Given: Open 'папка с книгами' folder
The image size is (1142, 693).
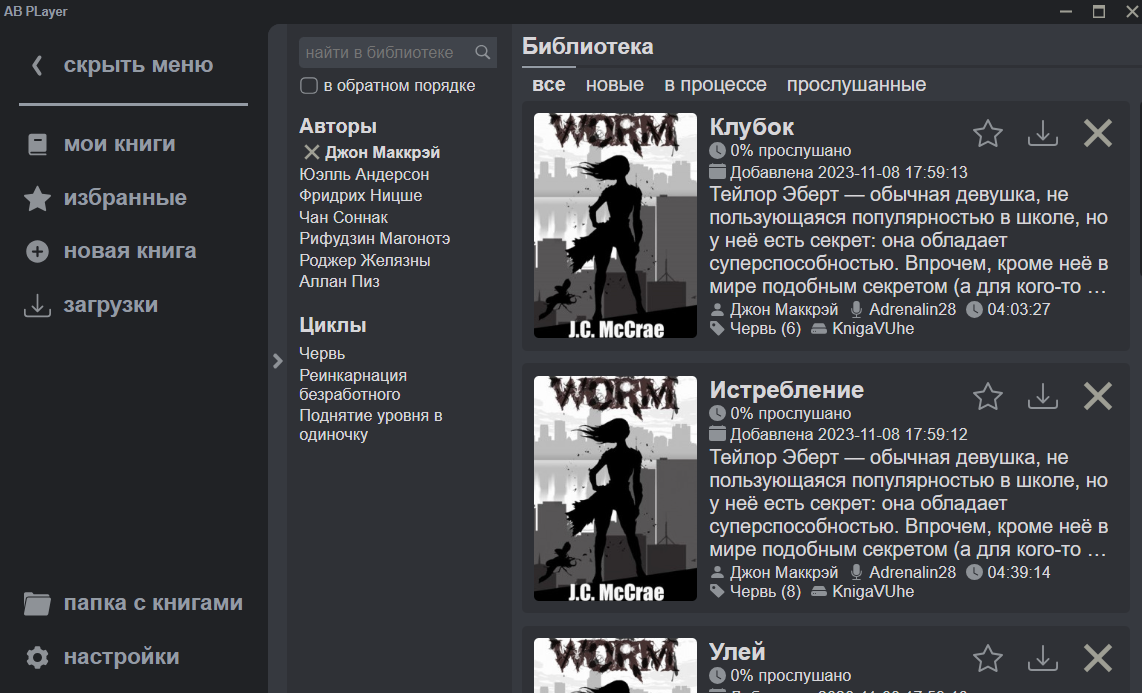Looking at the screenshot, I should [x=153, y=603].
